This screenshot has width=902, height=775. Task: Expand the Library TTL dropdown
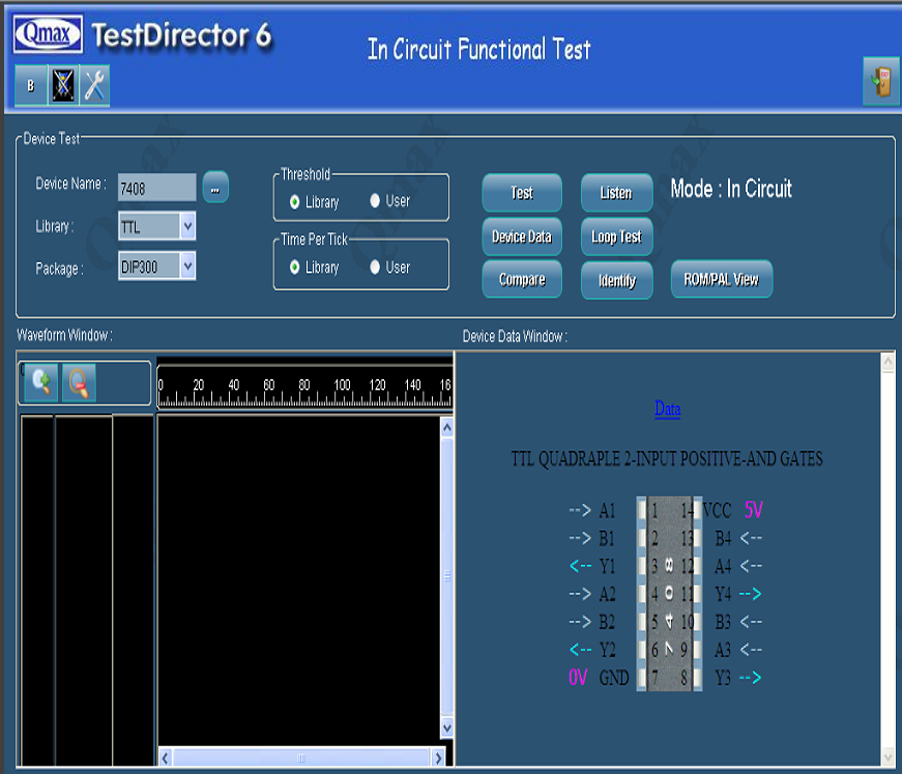click(x=188, y=226)
